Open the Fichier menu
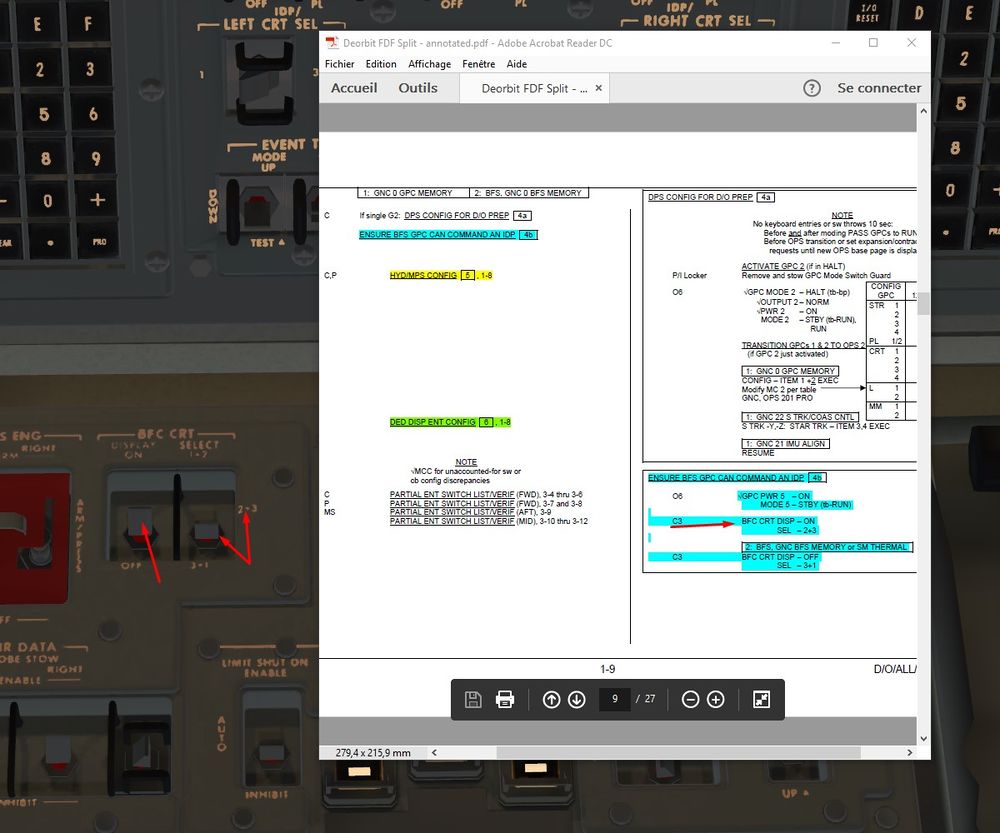Image resolution: width=1000 pixels, height=833 pixels. point(339,64)
